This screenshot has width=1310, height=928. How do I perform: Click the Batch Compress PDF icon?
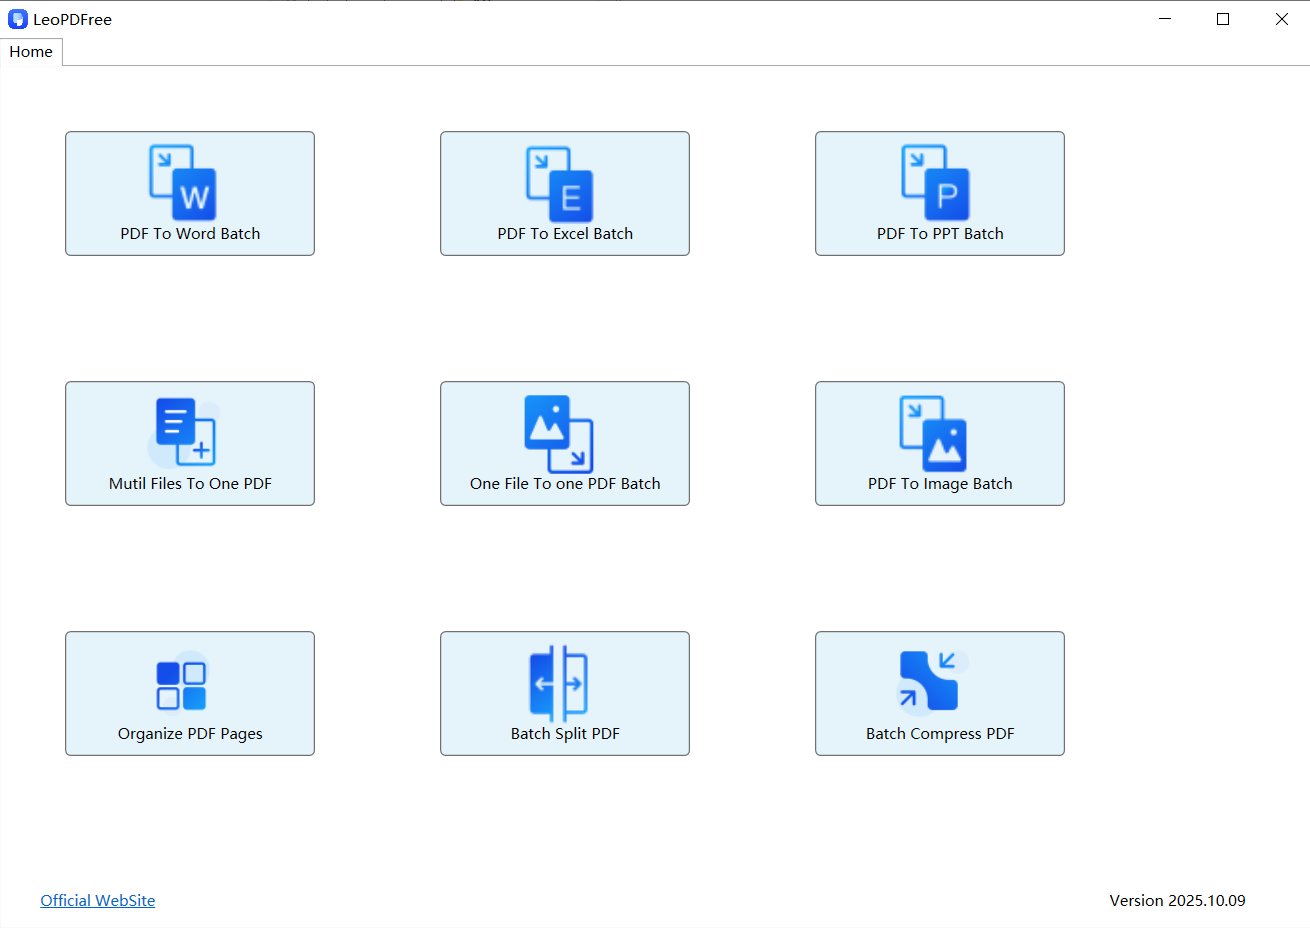[930, 681]
